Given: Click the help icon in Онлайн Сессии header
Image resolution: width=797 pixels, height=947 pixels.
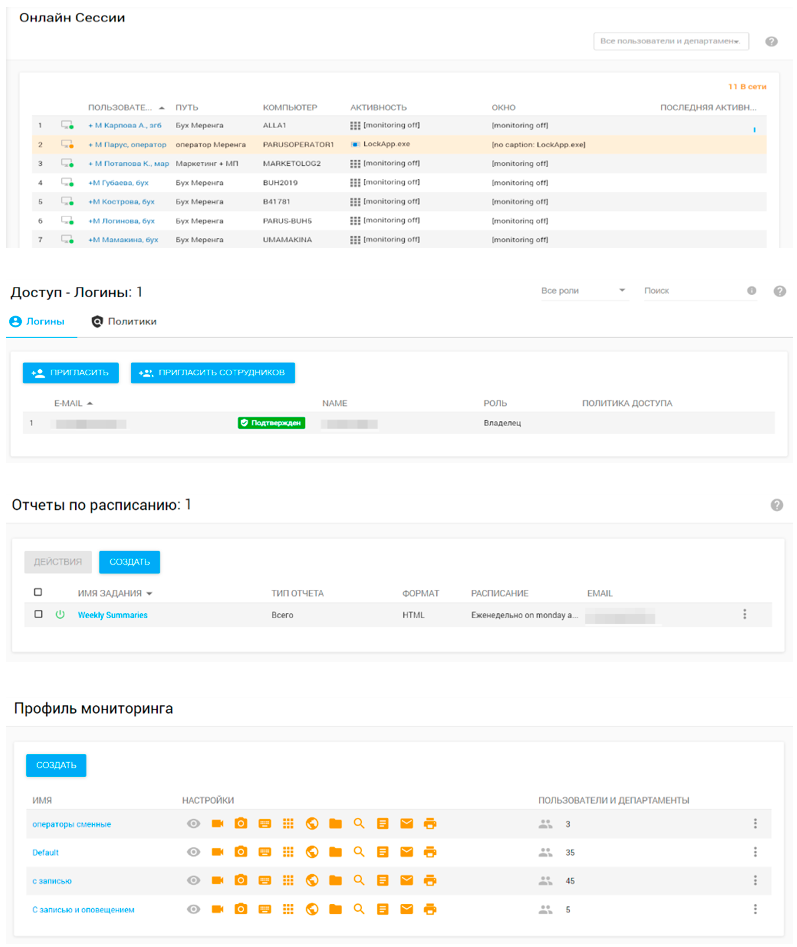Looking at the screenshot, I should (771, 42).
